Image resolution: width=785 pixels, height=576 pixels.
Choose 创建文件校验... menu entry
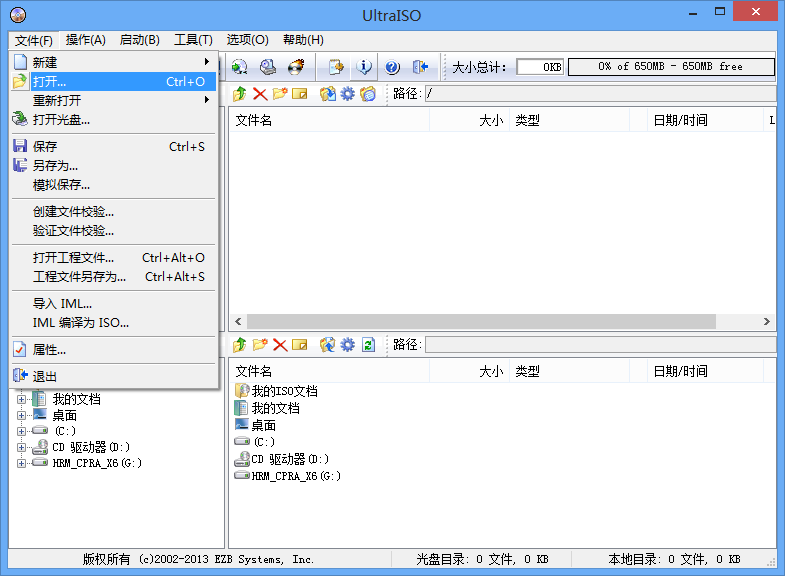[114, 212]
